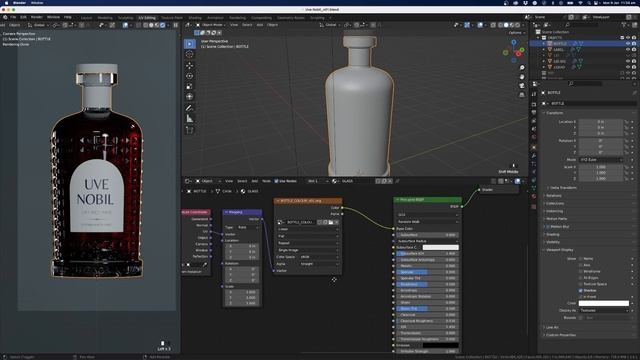This screenshot has height=360, width=640.
Task: Select the Move tool in the viewport toolbar
Action: [x=189, y=65]
